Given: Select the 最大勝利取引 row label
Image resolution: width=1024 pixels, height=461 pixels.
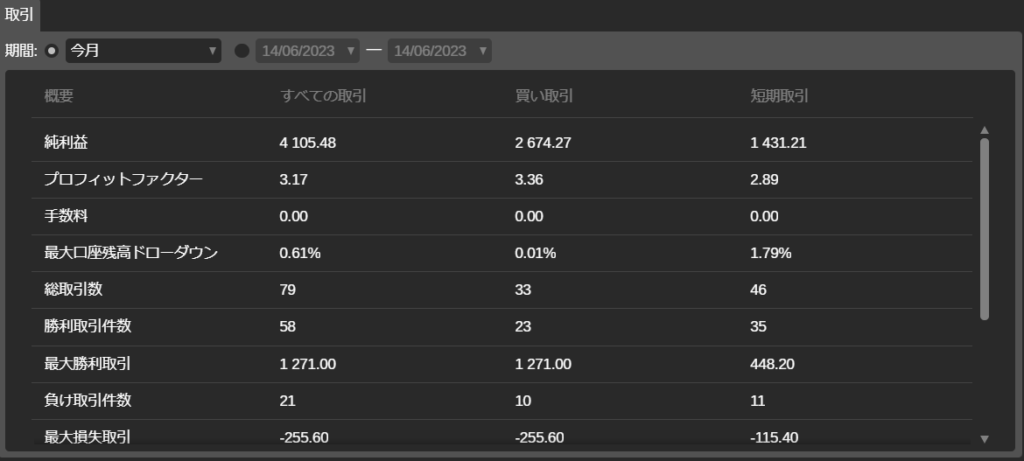Looking at the screenshot, I should click(87, 364).
